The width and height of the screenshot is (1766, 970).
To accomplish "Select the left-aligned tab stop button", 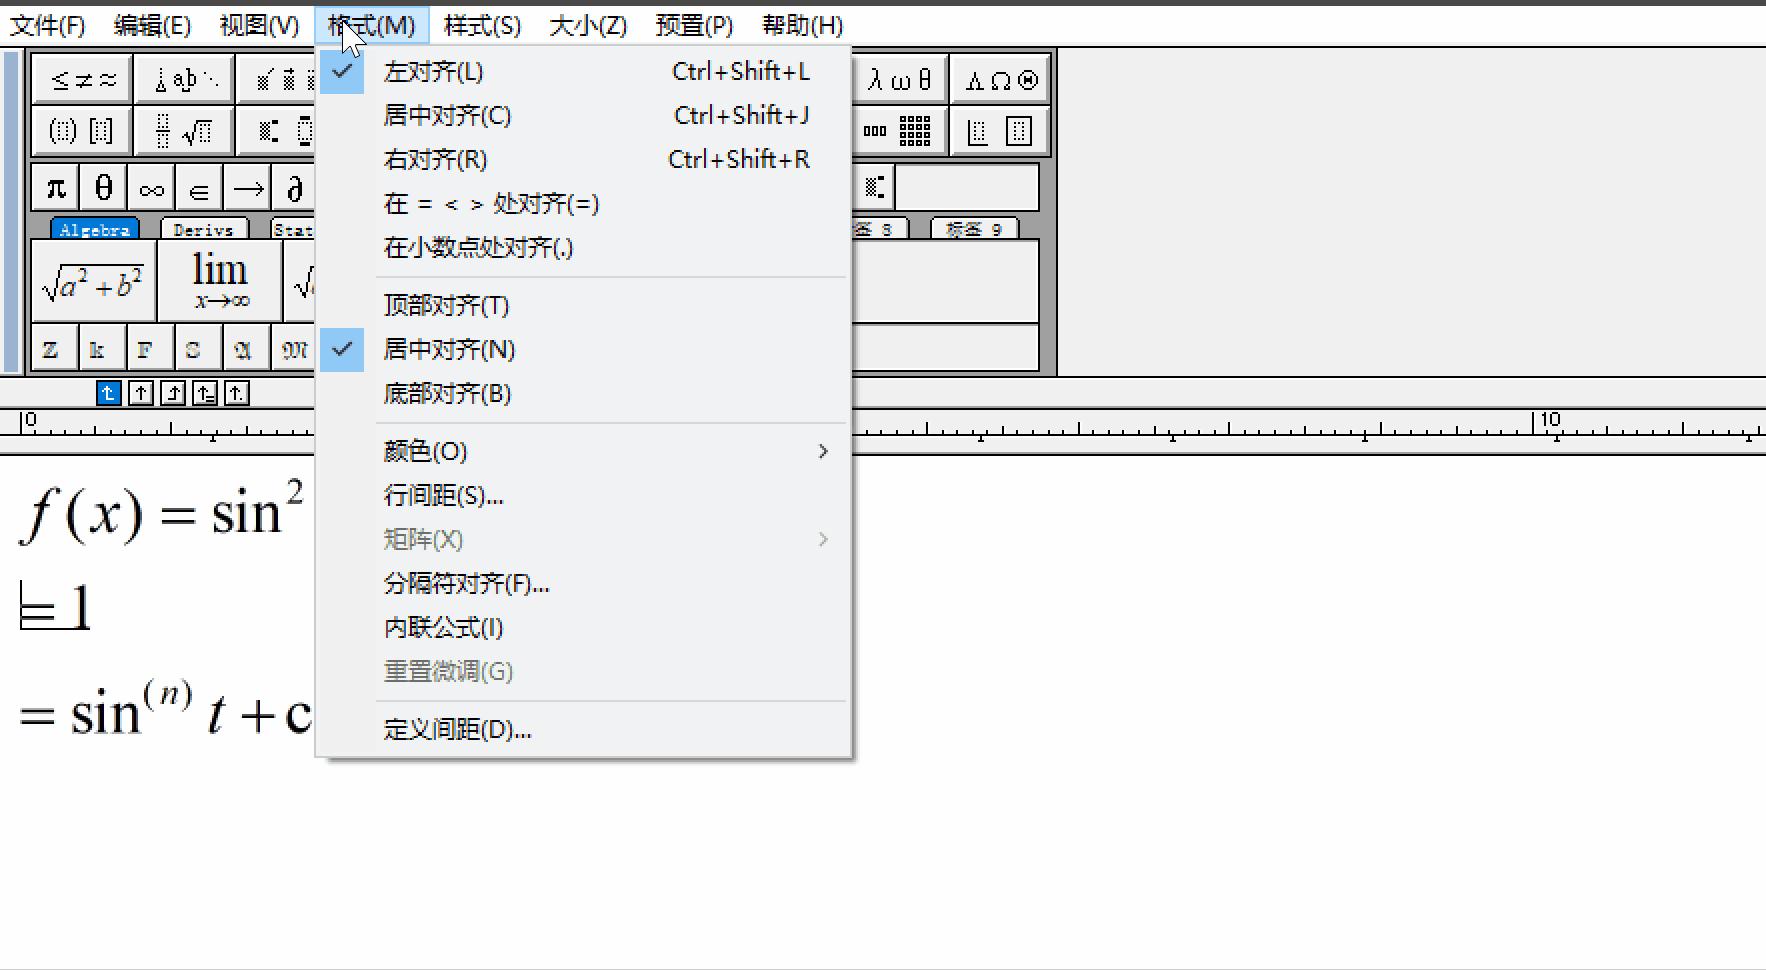I will pos(108,394).
